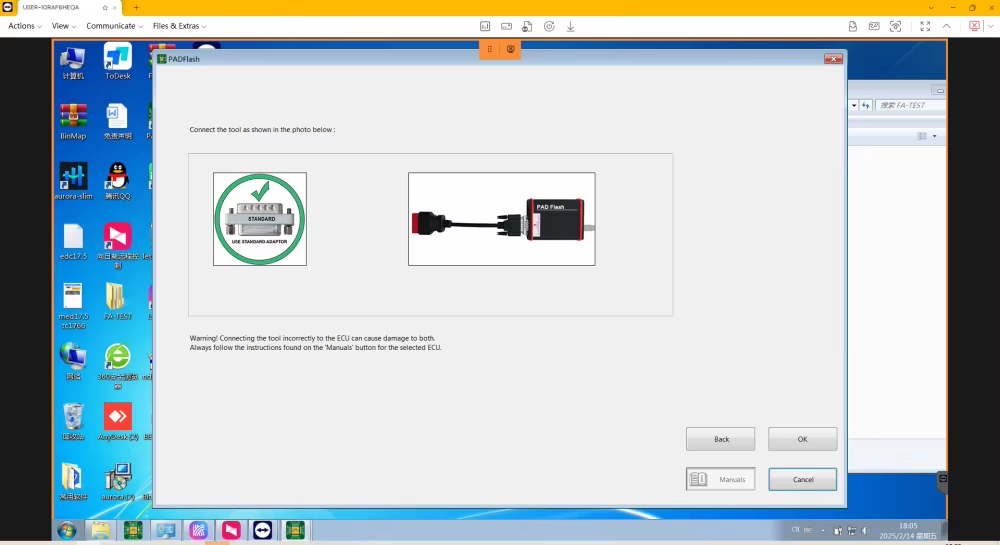Open the Manuals for the selected ECU
This screenshot has width=1000, height=545.
(720, 479)
